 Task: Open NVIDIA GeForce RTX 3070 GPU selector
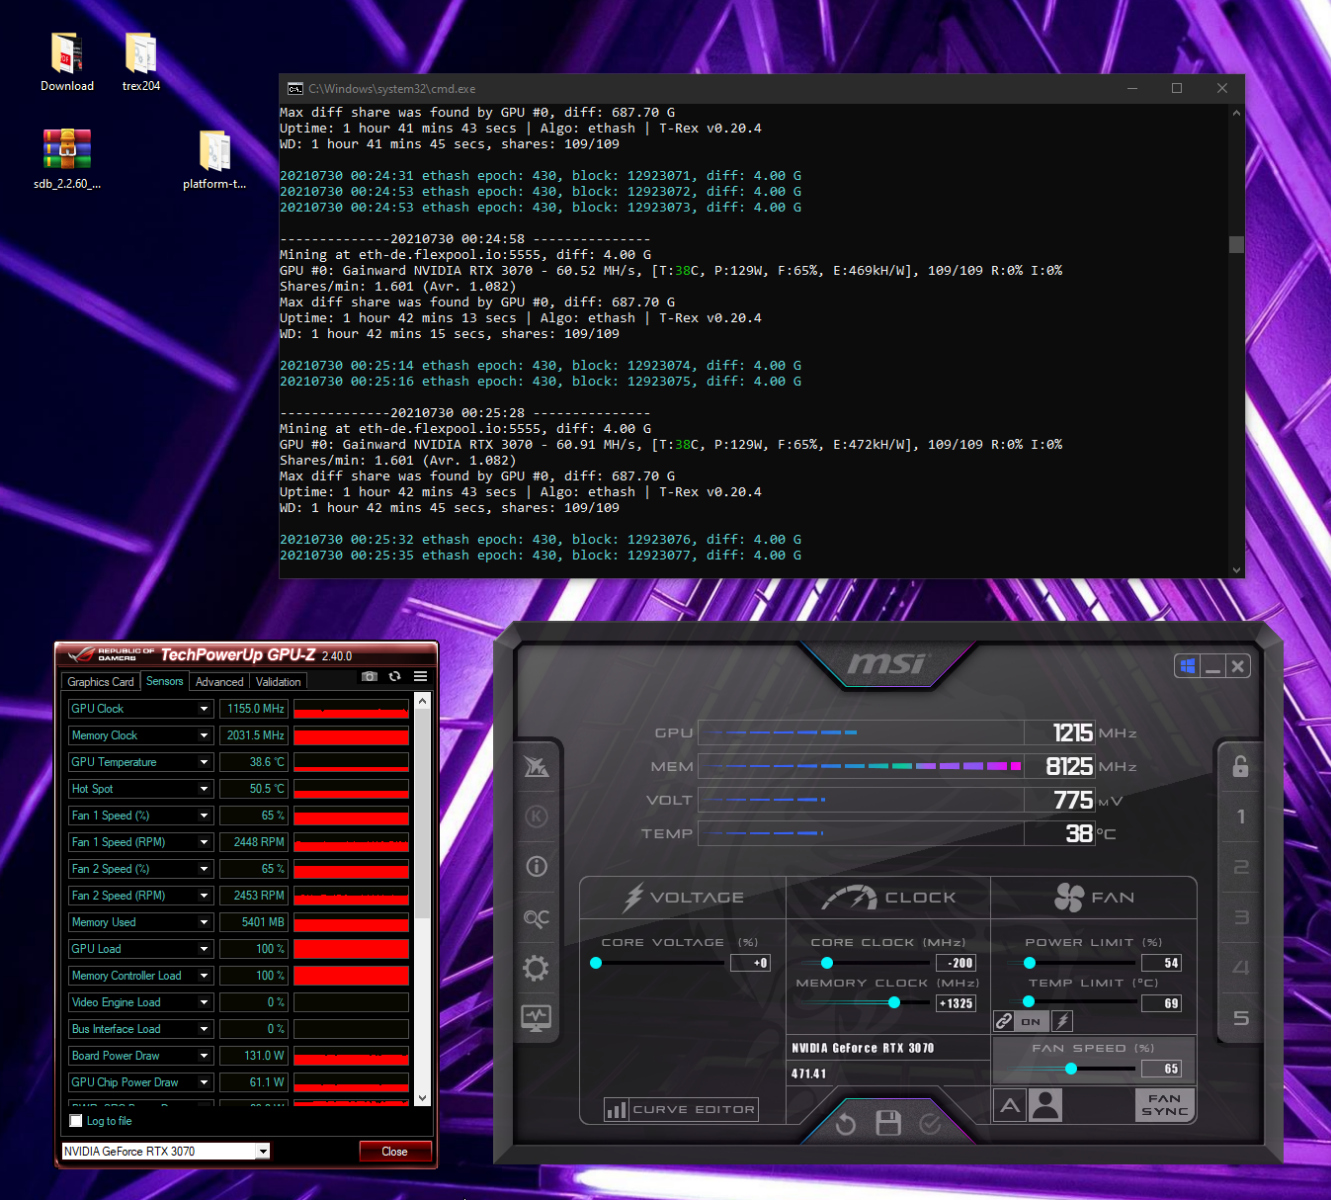[x=166, y=1151]
